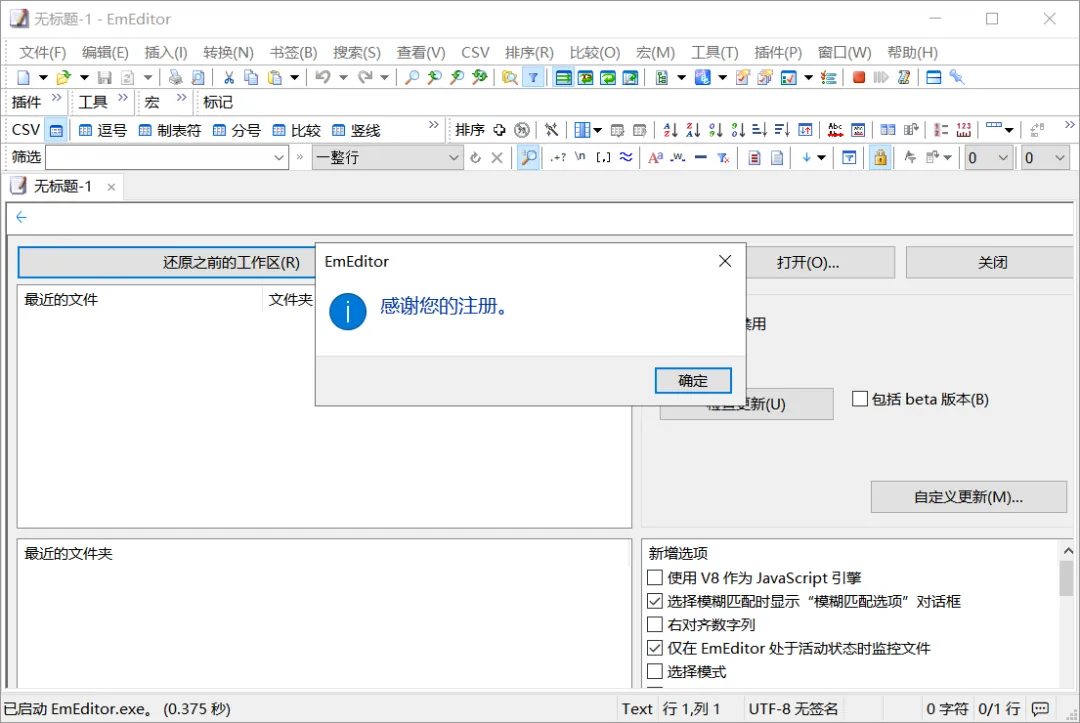Click the 自定义更新(M)... button

(x=968, y=497)
